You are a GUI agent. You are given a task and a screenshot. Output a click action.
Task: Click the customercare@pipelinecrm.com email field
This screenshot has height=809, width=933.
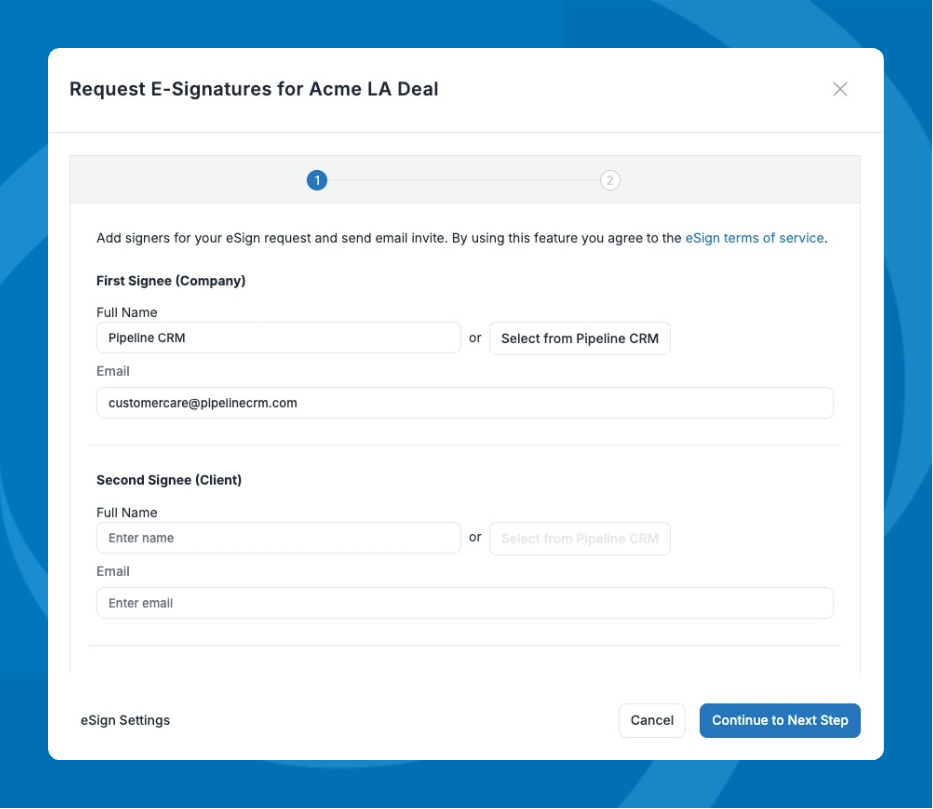pos(465,403)
